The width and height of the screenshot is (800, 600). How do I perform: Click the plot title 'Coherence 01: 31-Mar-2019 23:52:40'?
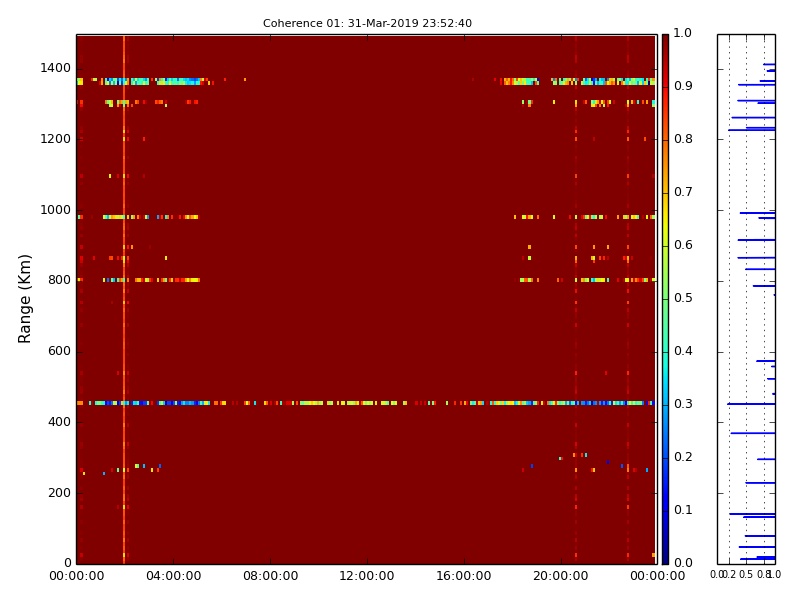pyautogui.click(x=367, y=23)
